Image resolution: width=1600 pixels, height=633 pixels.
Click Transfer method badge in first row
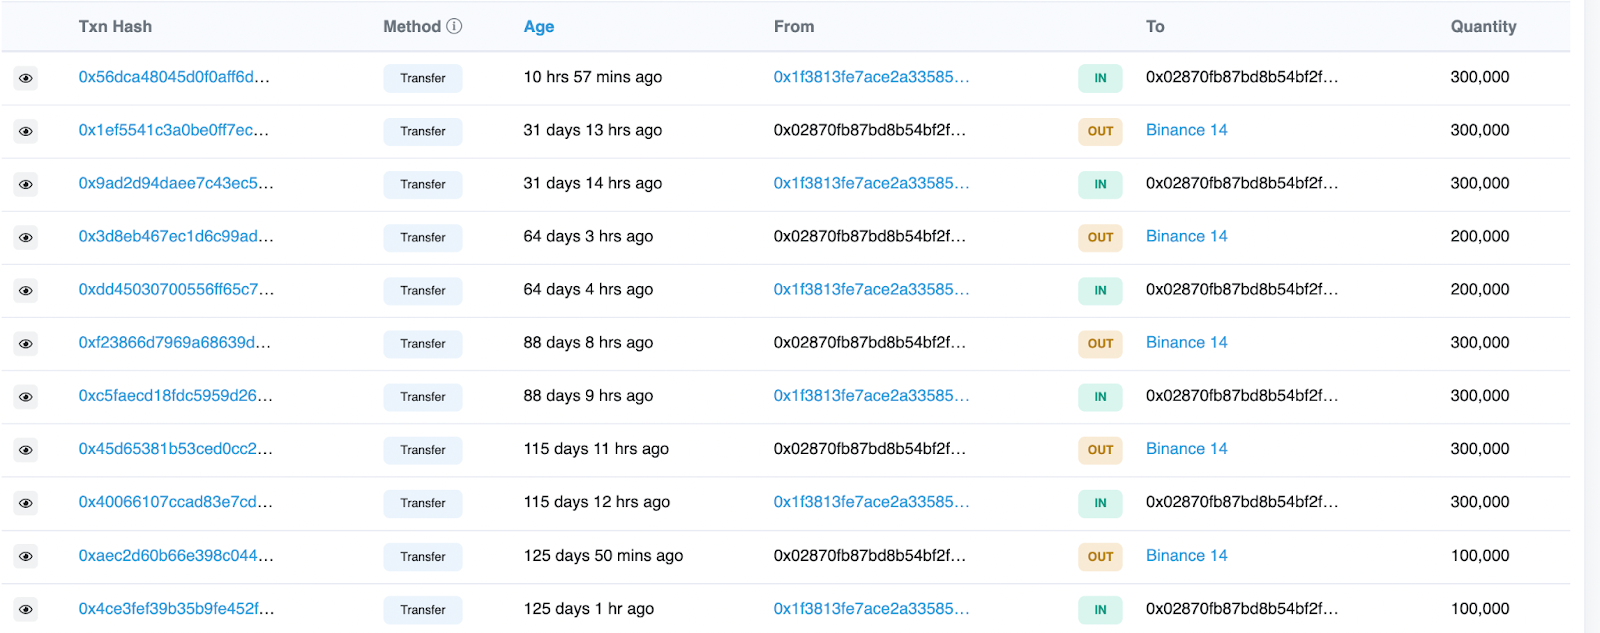(423, 78)
